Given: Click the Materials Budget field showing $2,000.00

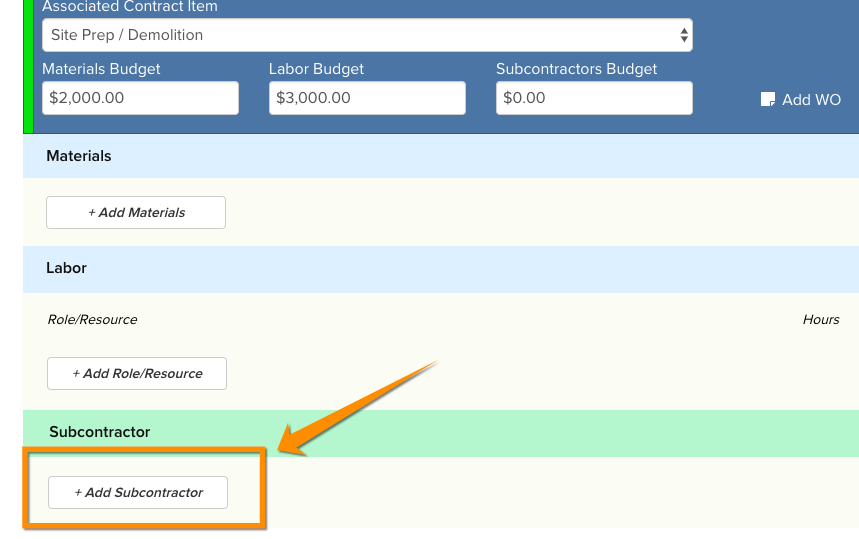Looking at the screenshot, I should 140,98.
